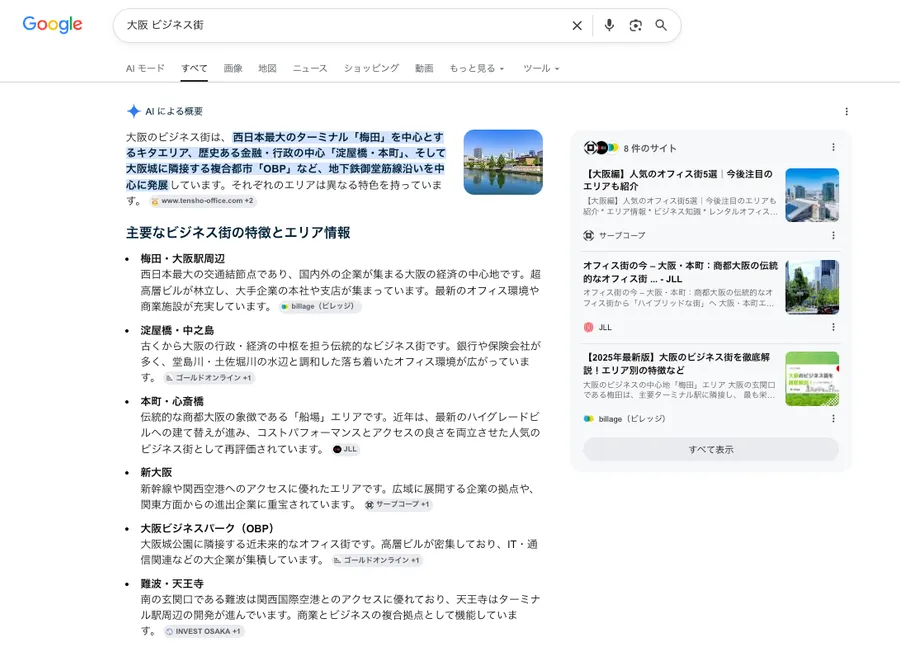Open 【2025年最新版】大阪のビジネス街を徹底解説 article
The image size is (900, 652).
pyautogui.click(x=677, y=363)
